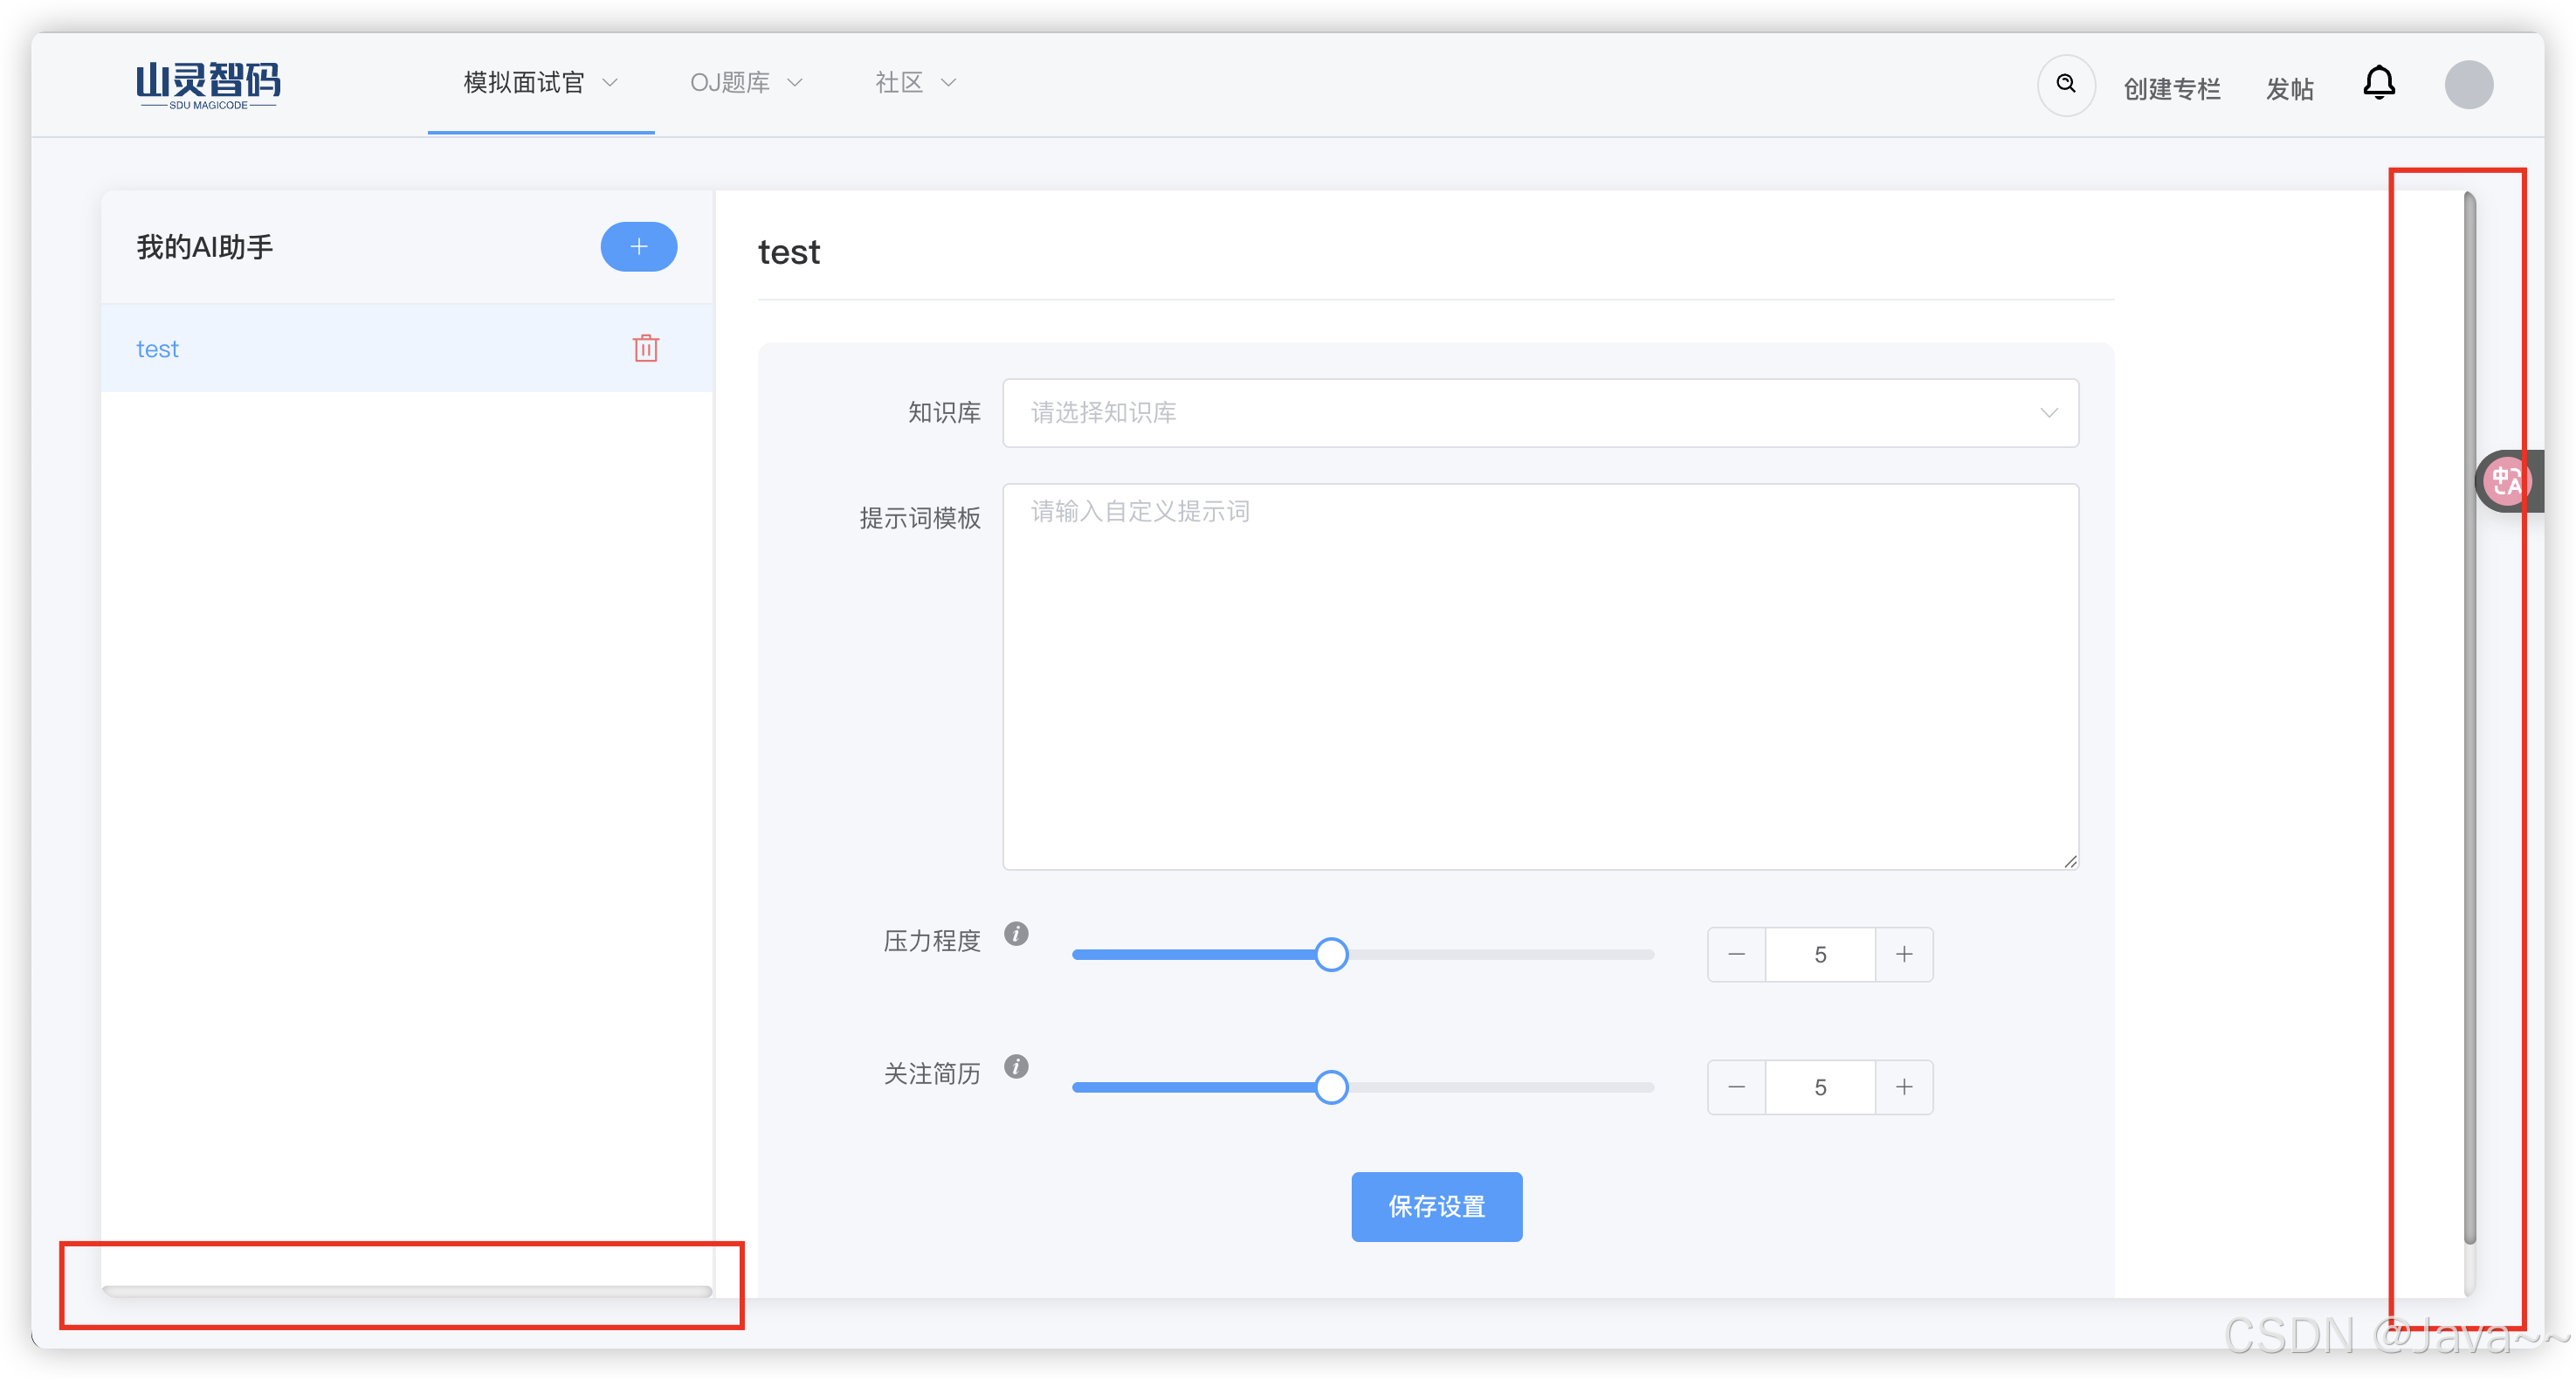Increase 压力程度 value with plus button
The image size is (2576, 1380).
click(x=1904, y=955)
